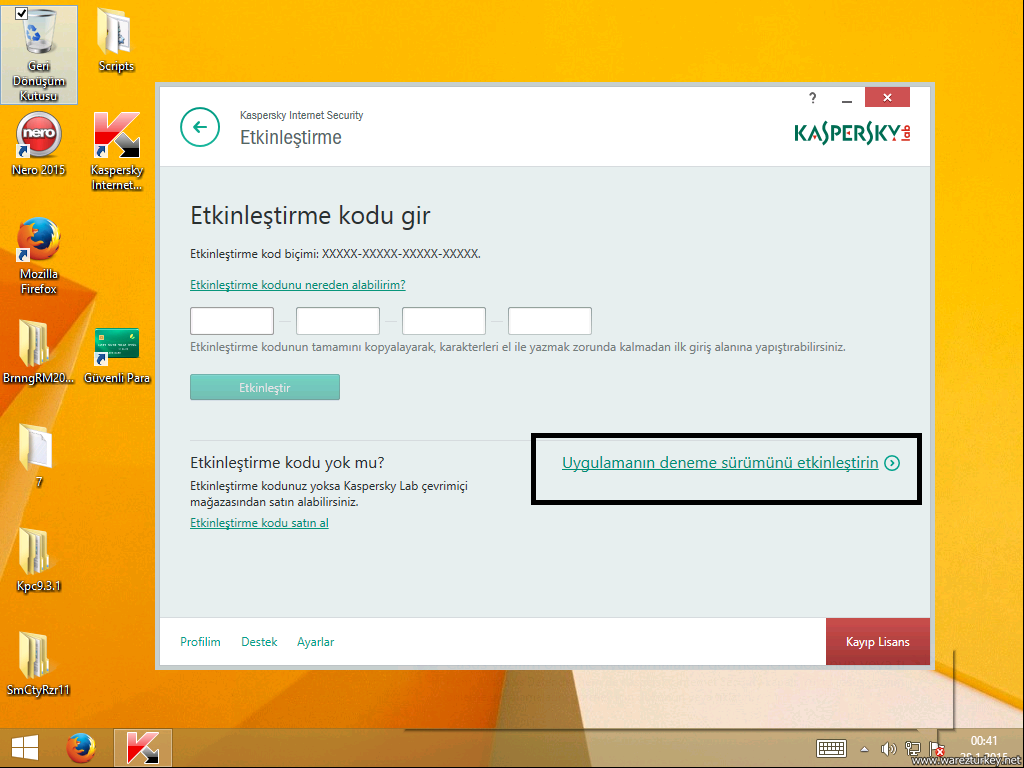
Task: Toggle the checkbox on Geri Dönüşüm Kutusu
Action: click(x=21, y=12)
